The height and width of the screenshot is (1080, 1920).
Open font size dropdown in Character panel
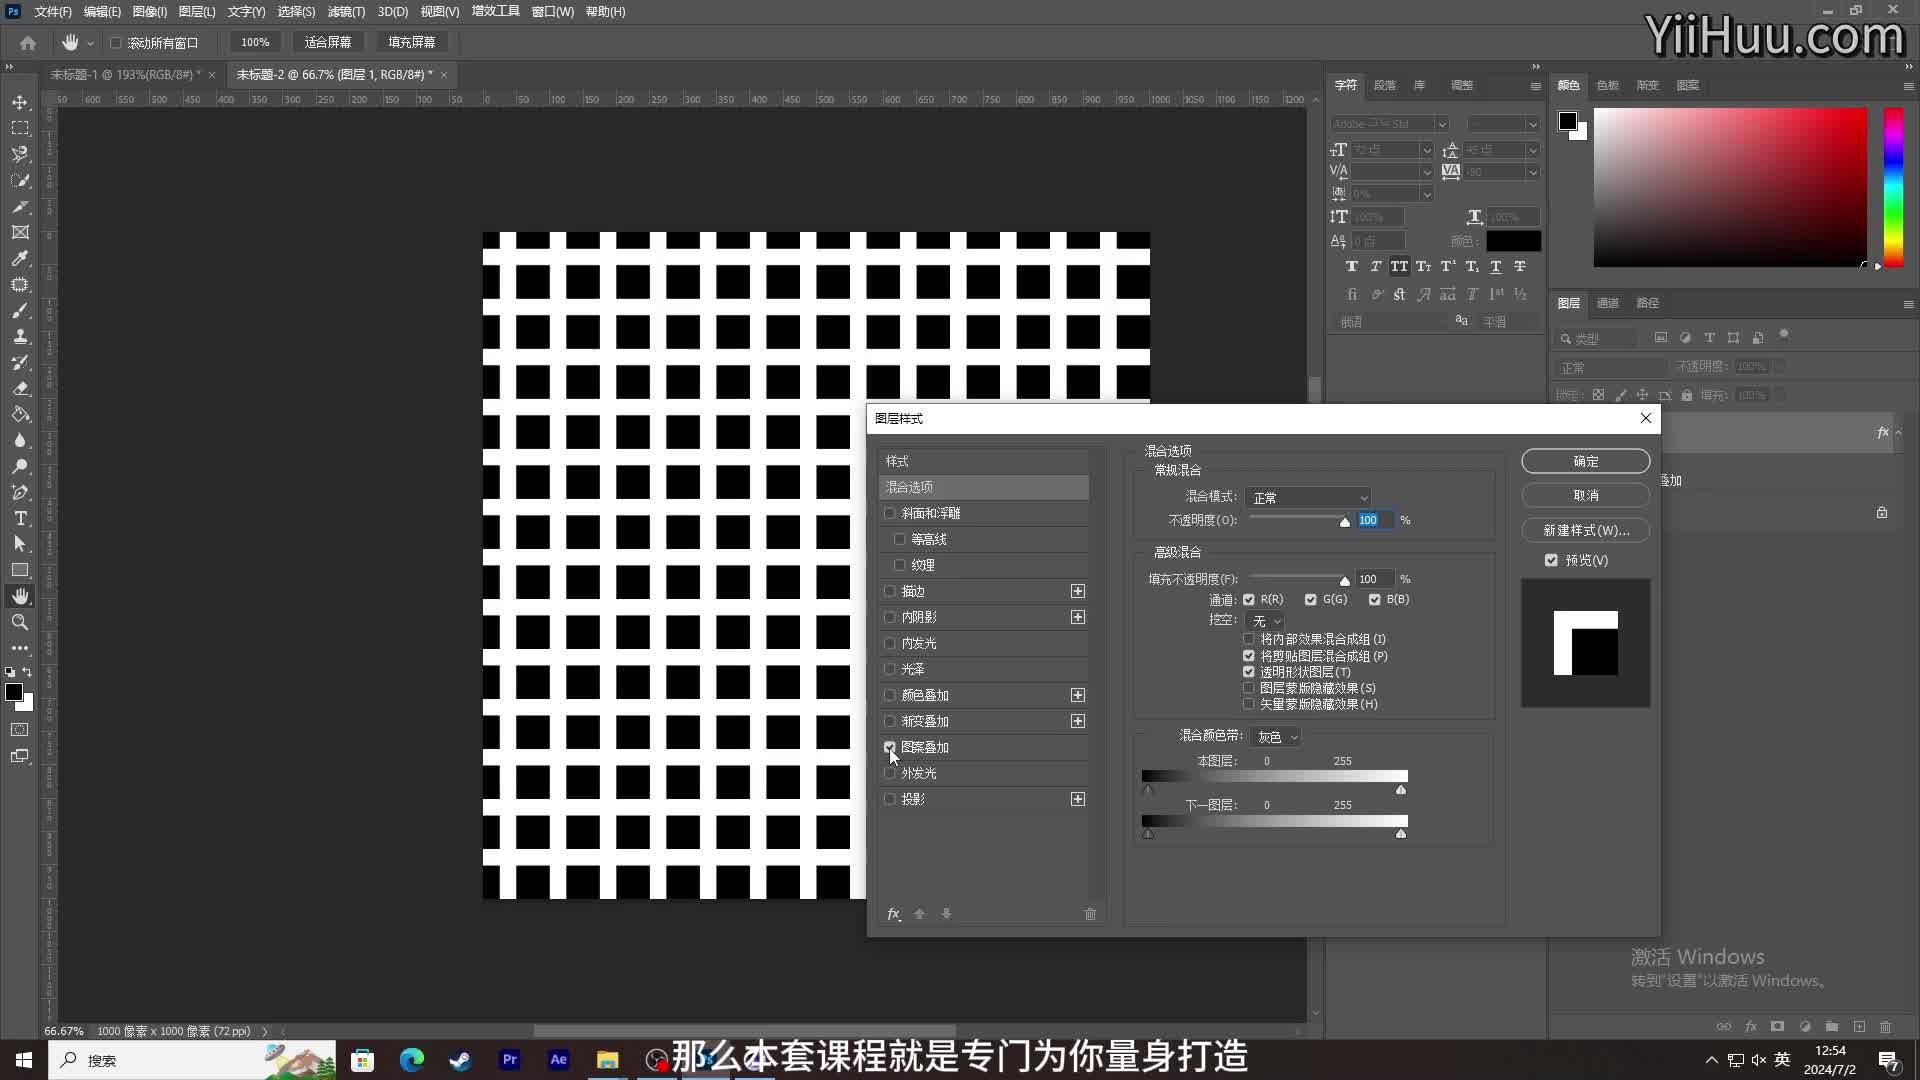tap(1427, 150)
